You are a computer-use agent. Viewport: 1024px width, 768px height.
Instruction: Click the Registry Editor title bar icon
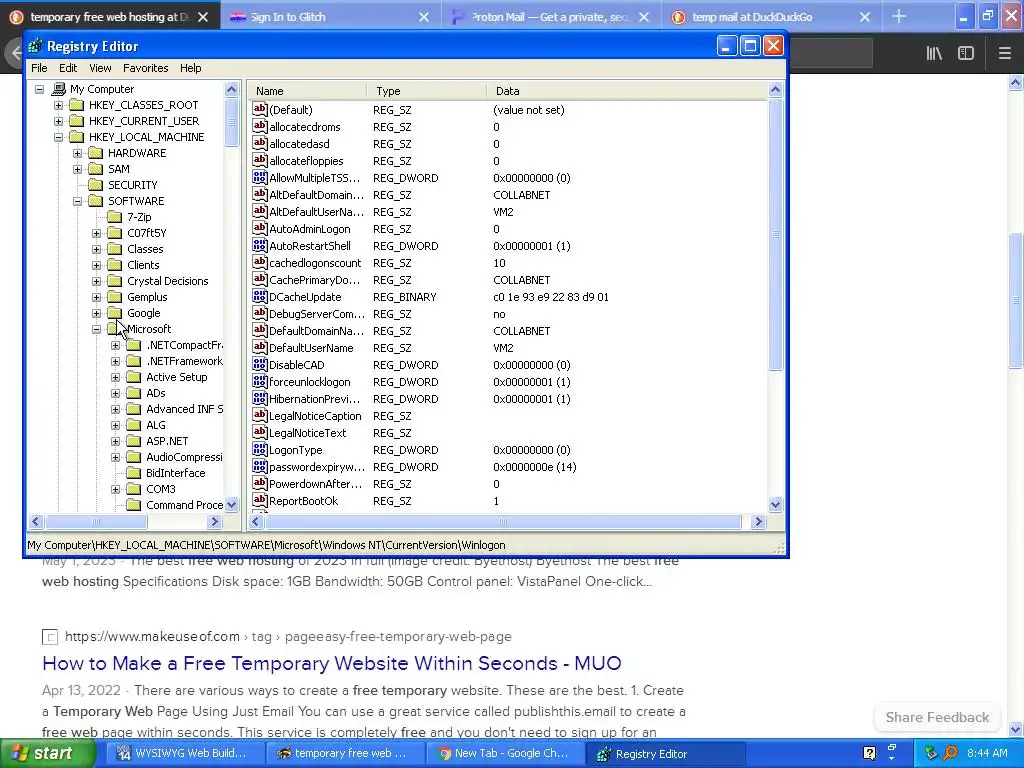point(35,46)
